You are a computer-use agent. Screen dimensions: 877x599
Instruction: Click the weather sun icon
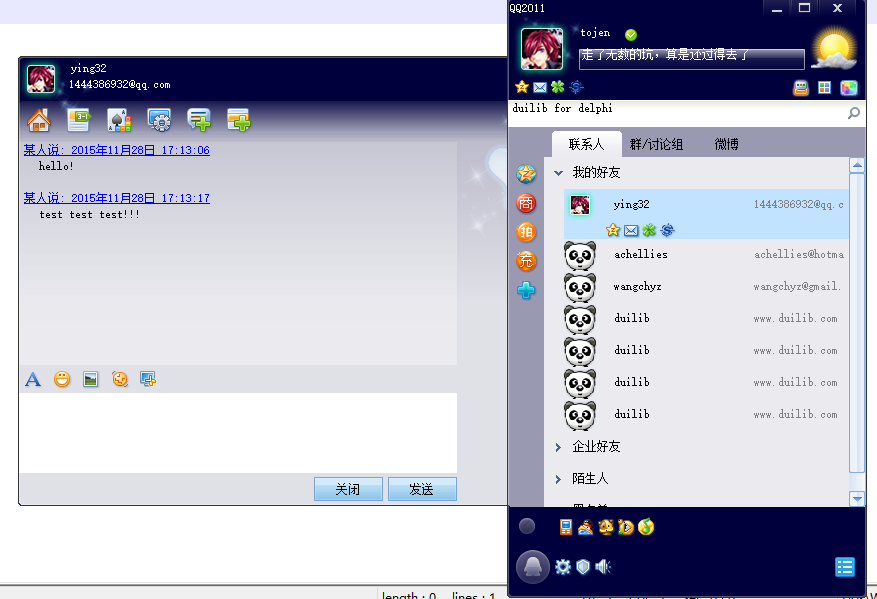(x=834, y=50)
